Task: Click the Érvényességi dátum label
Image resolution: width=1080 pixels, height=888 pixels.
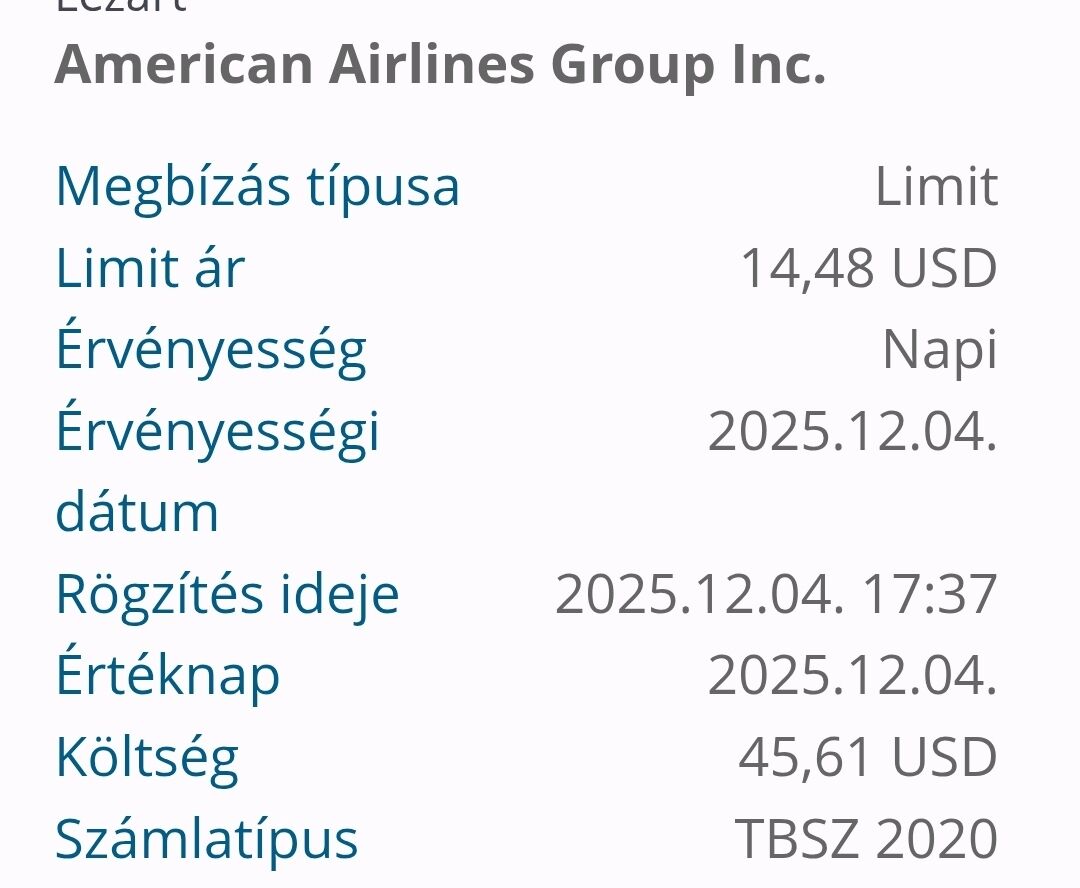Action: (x=217, y=470)
